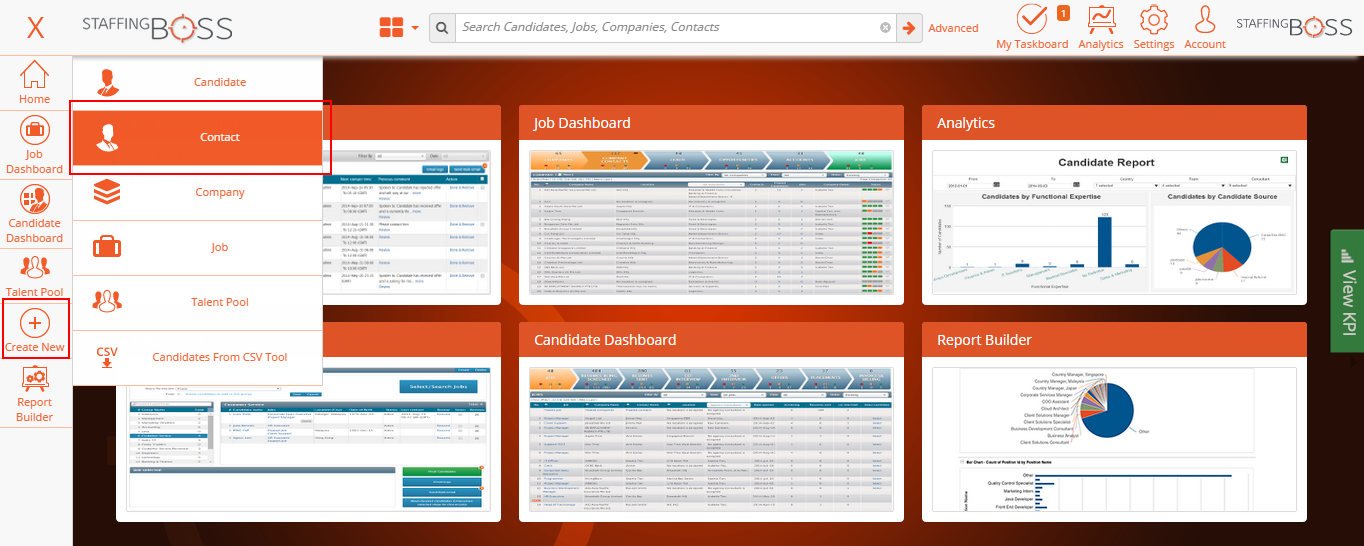Open the Job Dashboard card title
Image resolution: width=1364 pixels, height=546 pixels.
(x=582, y=123)
